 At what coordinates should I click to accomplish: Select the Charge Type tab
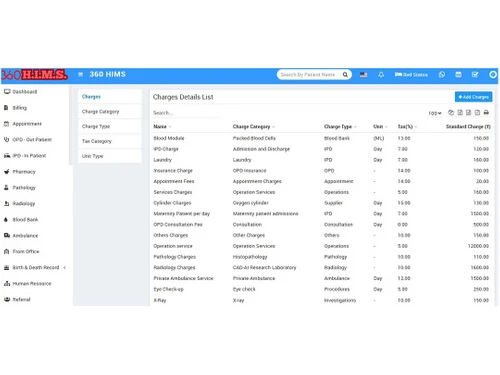109,126
